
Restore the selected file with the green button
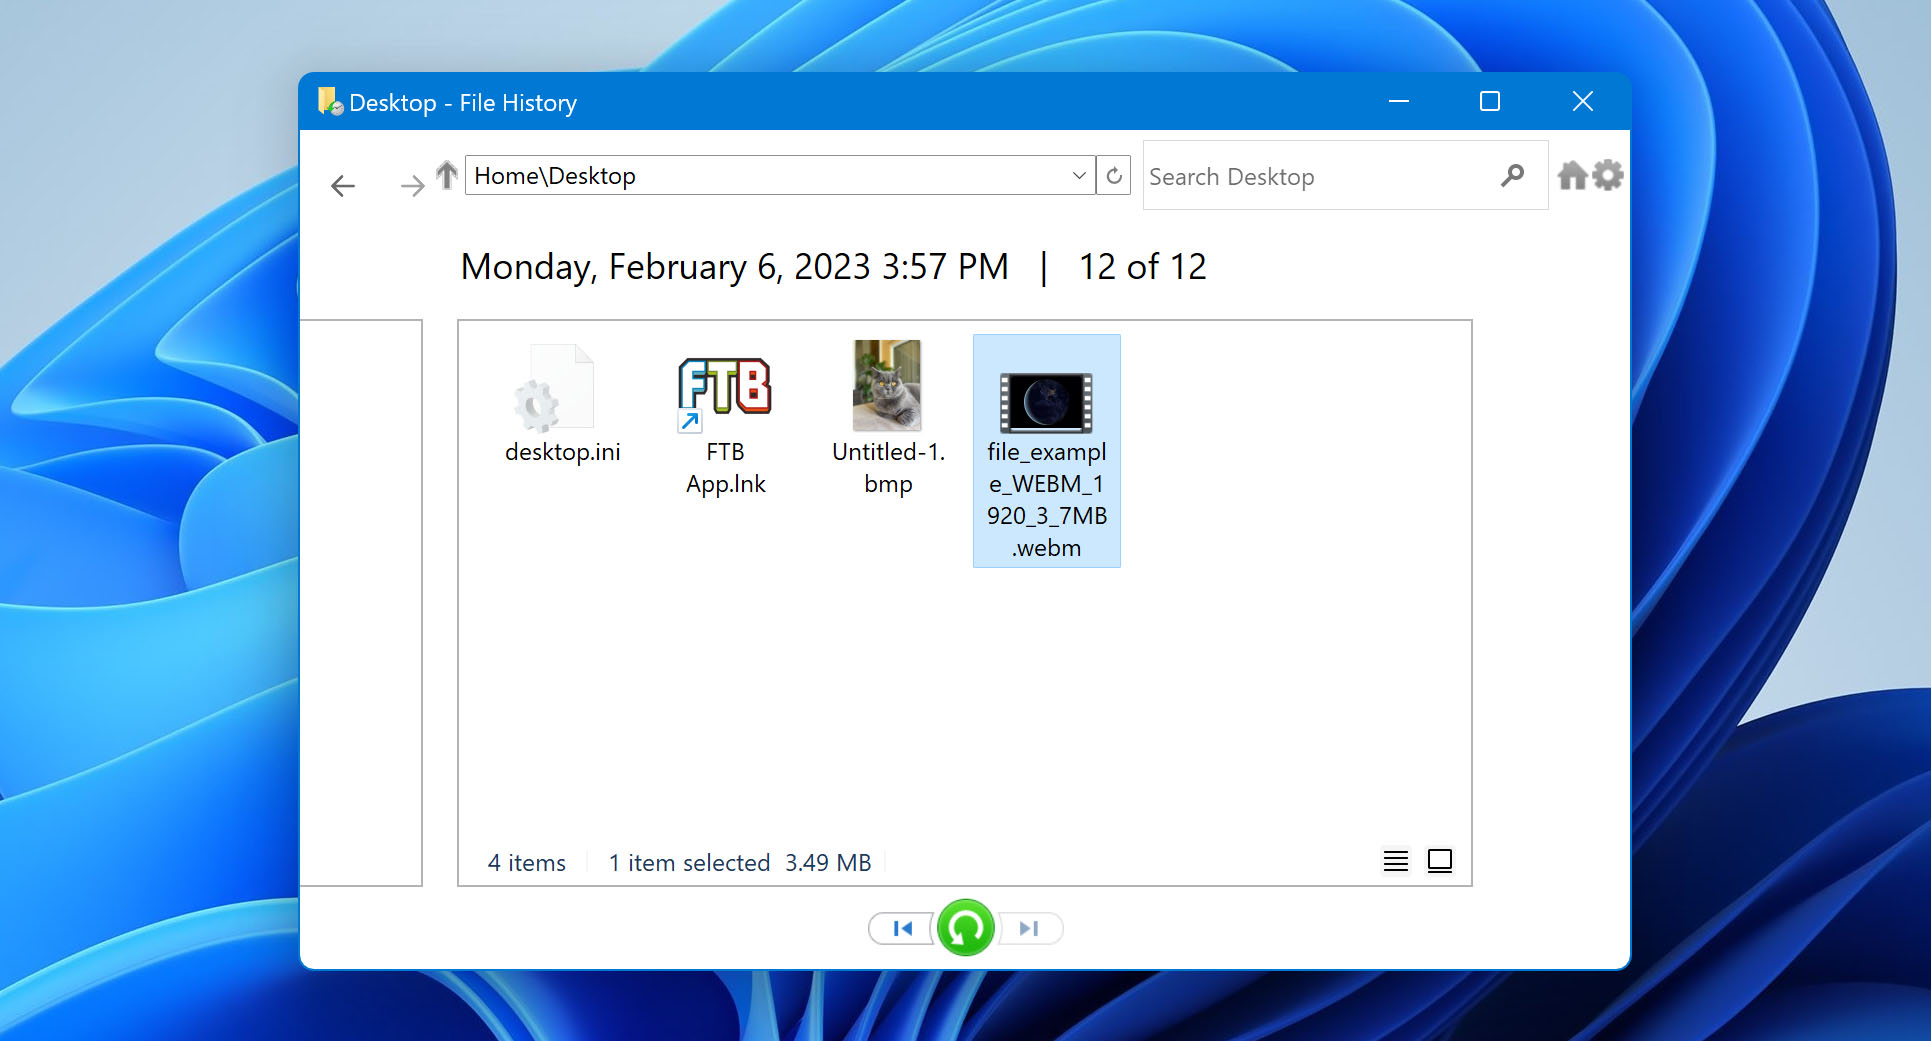tap(966, 928)
